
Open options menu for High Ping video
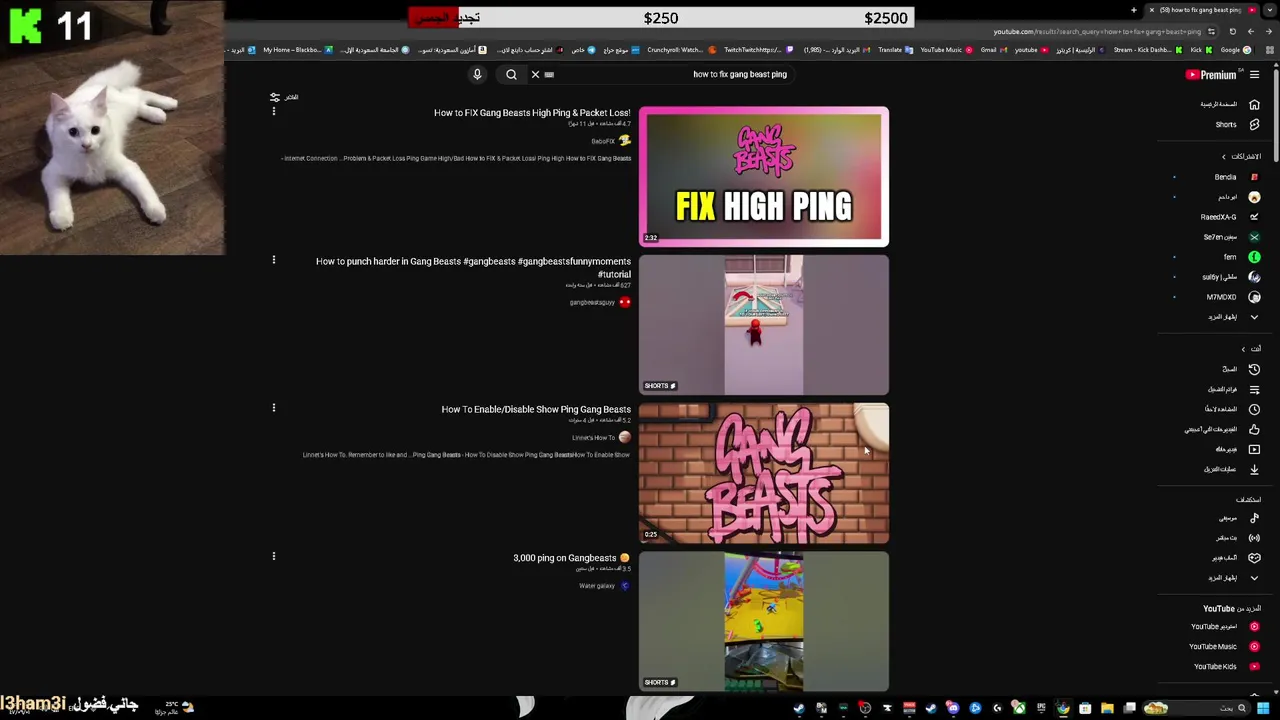pos(273,111)
